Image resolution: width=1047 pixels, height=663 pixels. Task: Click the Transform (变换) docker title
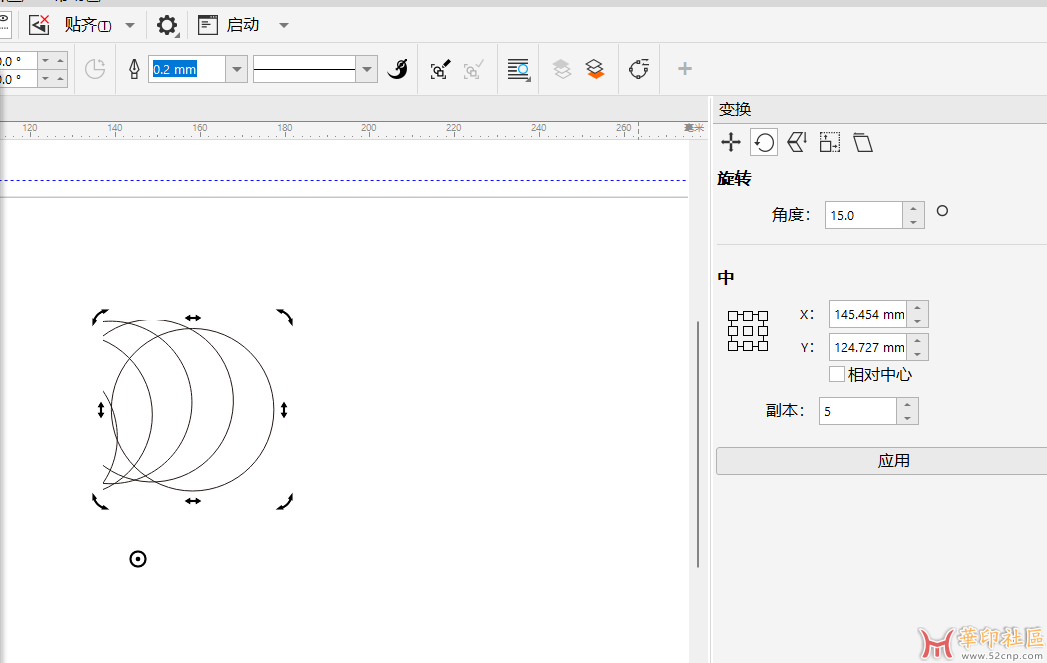pyautogui.click(x=735, y=109)
